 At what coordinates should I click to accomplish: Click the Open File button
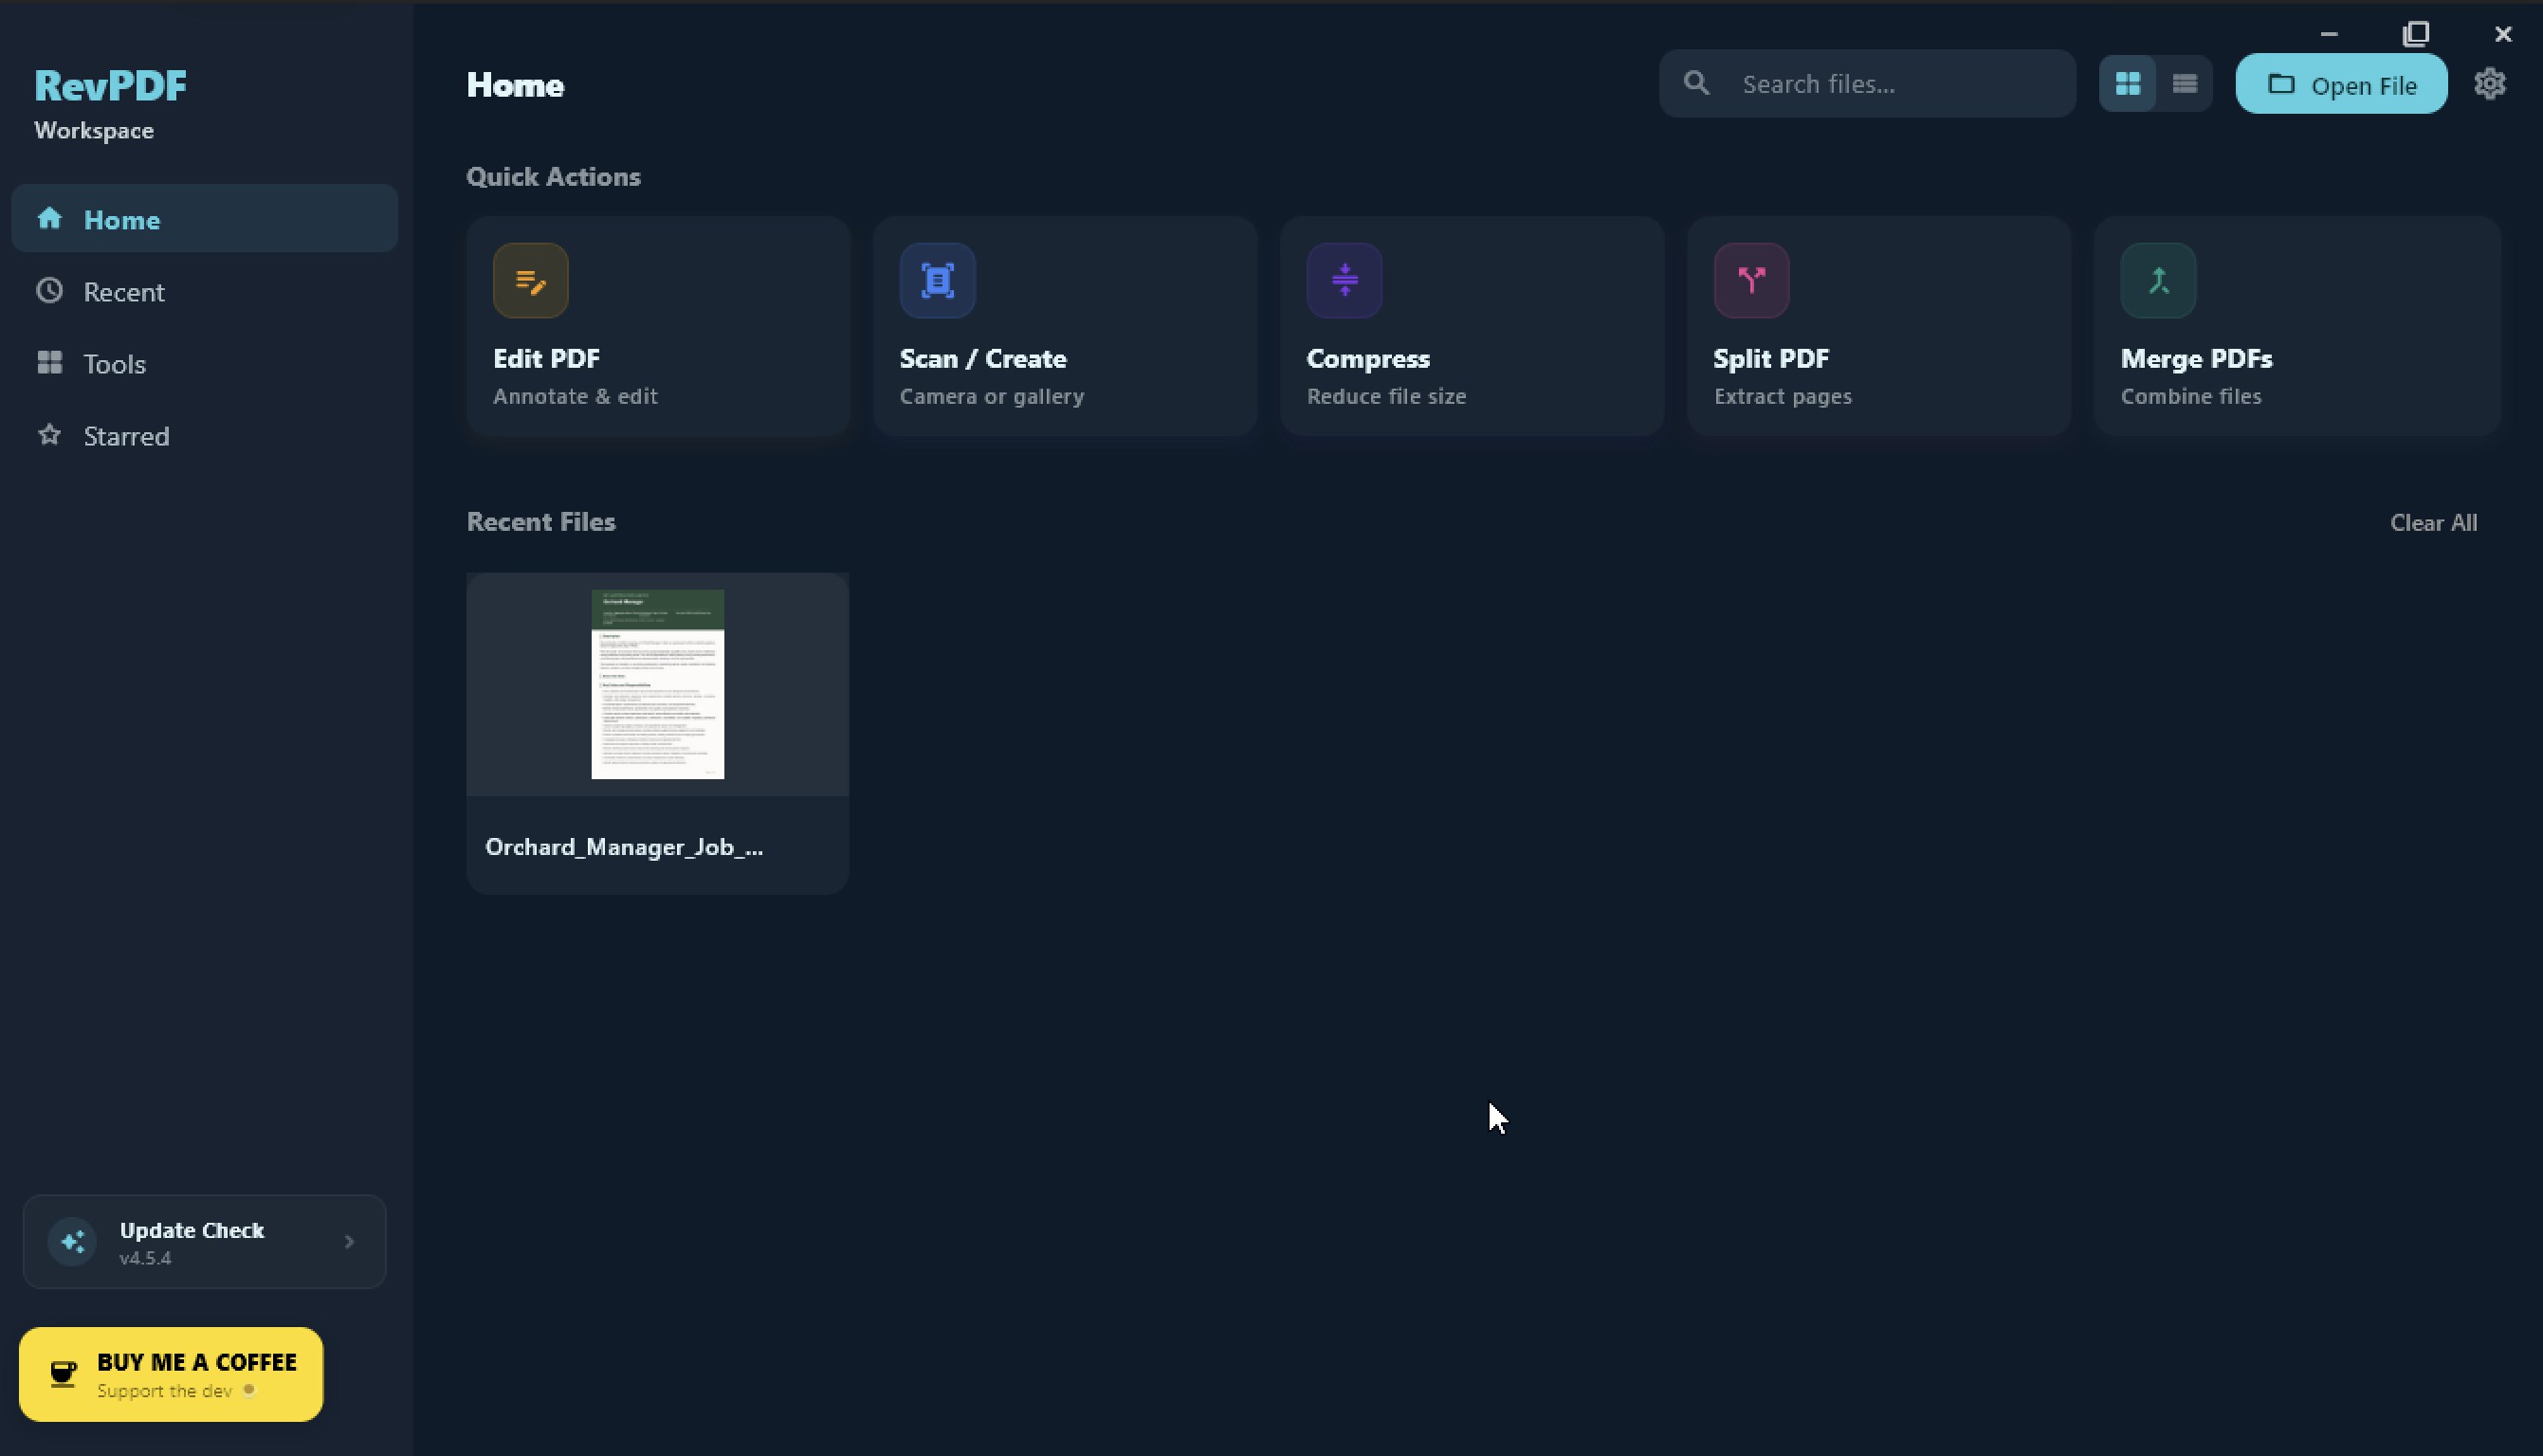click(2341, 84)
